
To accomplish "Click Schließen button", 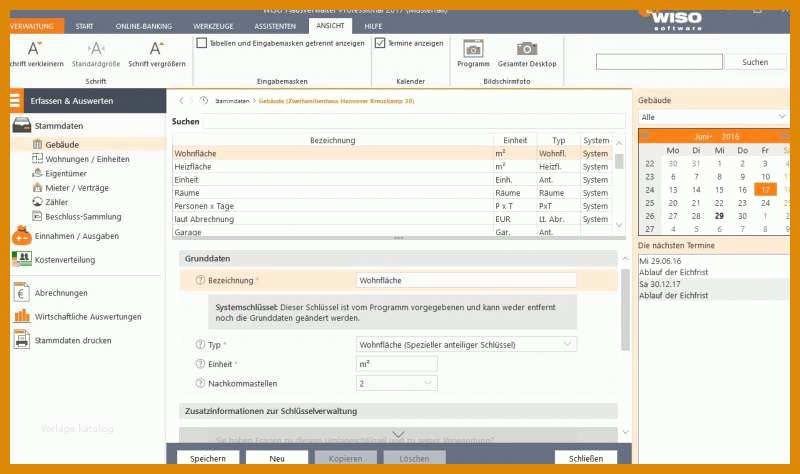I will coord(586,458).
